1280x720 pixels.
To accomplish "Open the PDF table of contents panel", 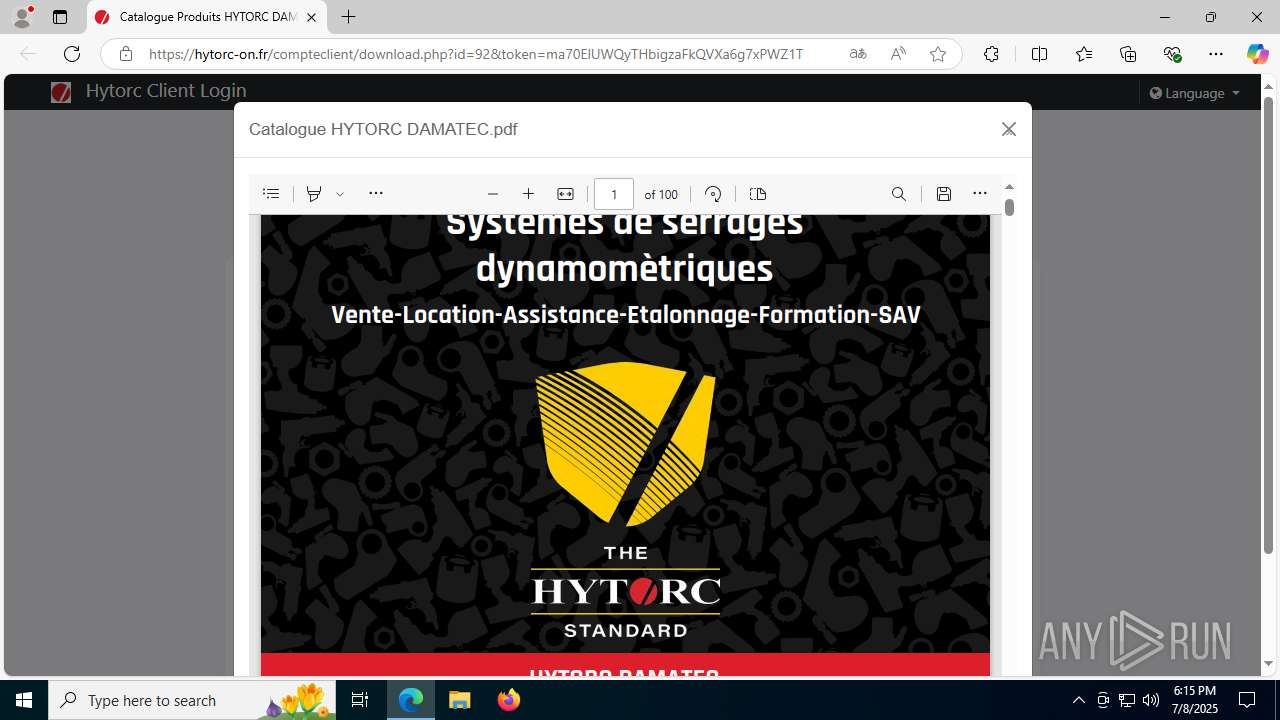I will click(271, 194).
